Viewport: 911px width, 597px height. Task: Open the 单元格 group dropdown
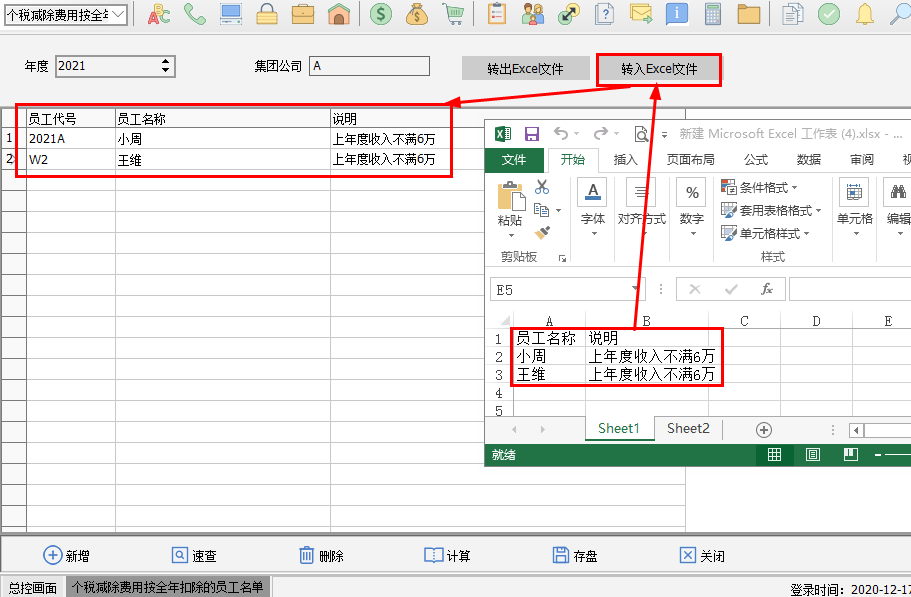(x=856, y=234)
